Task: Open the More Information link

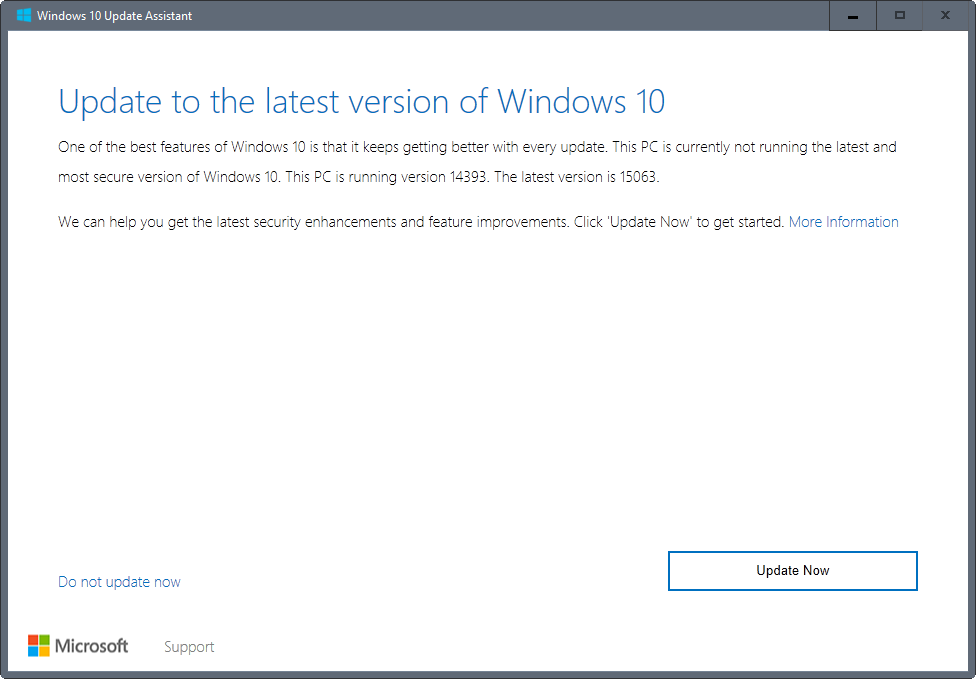Action: tap(843, 222)
